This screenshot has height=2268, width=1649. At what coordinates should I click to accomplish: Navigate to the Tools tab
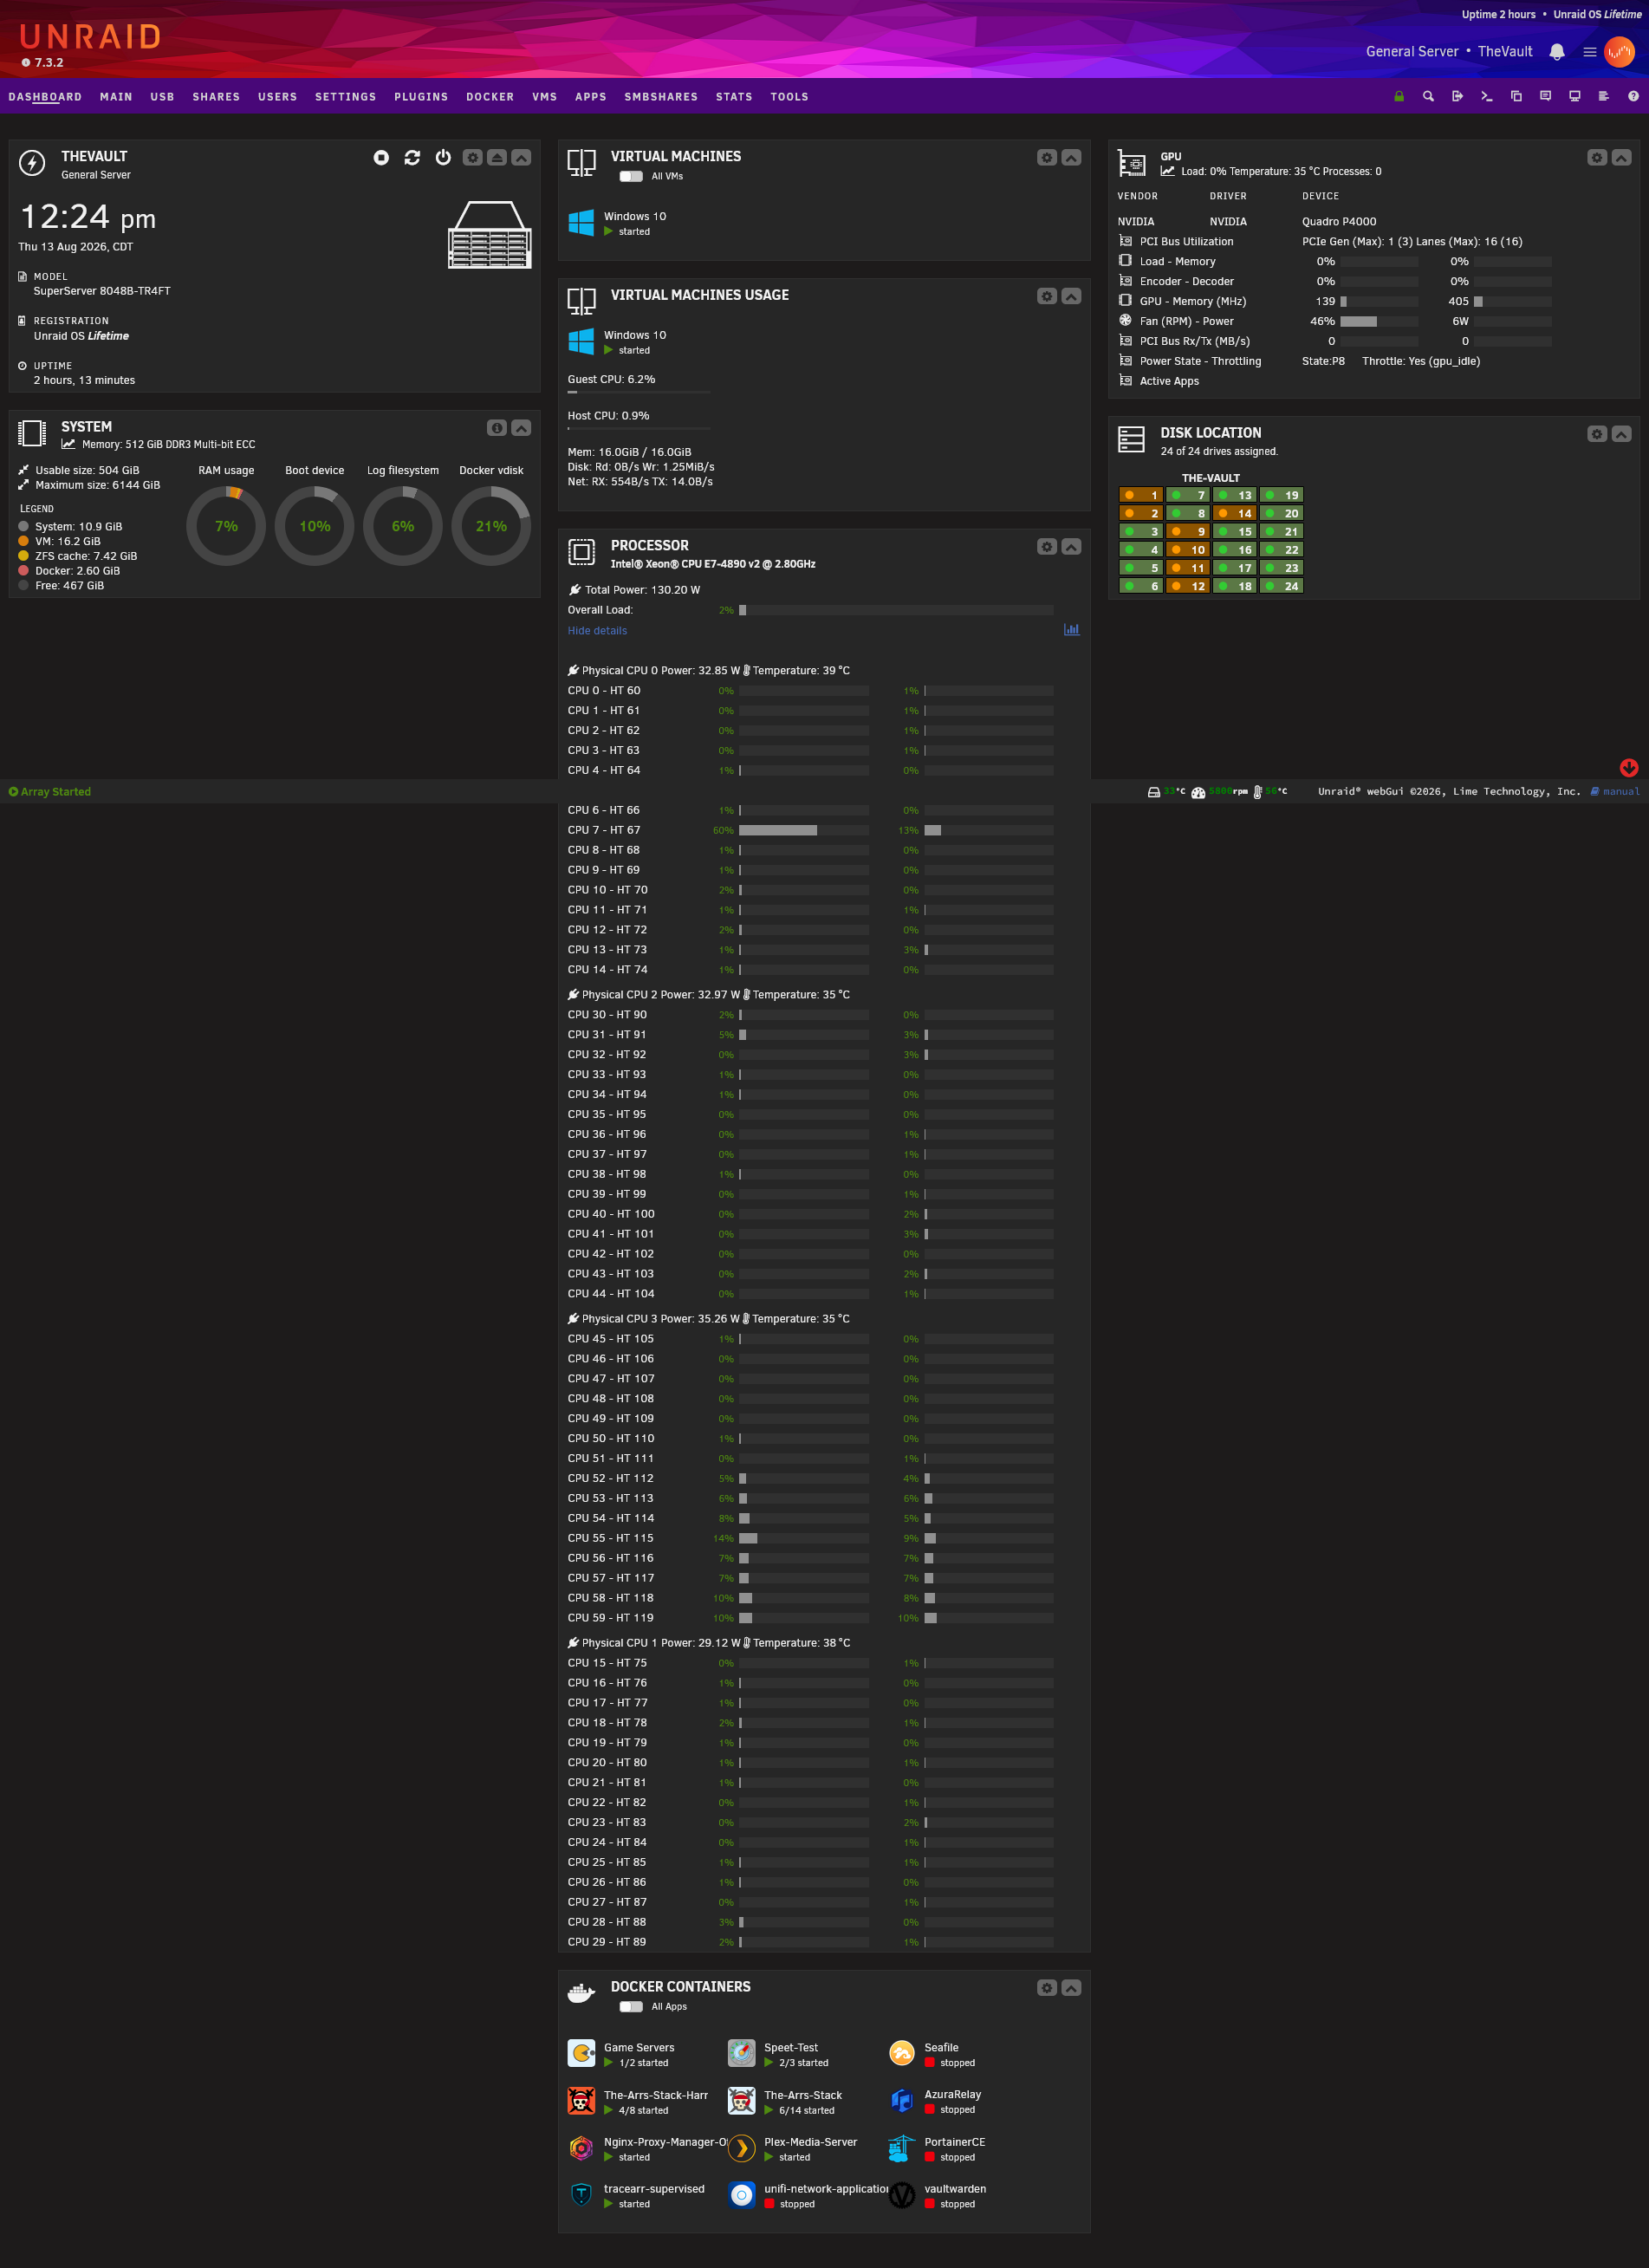[x=789, y=97]
